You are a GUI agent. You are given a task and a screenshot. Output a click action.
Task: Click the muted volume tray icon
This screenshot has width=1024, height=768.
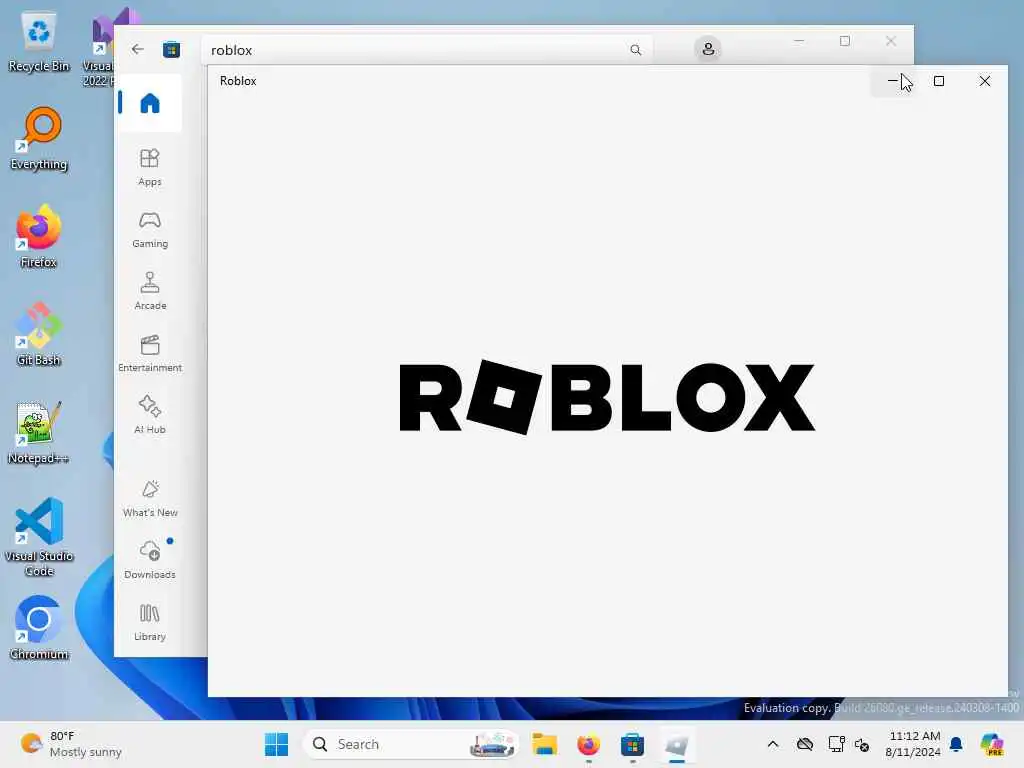tap(862, 744)
